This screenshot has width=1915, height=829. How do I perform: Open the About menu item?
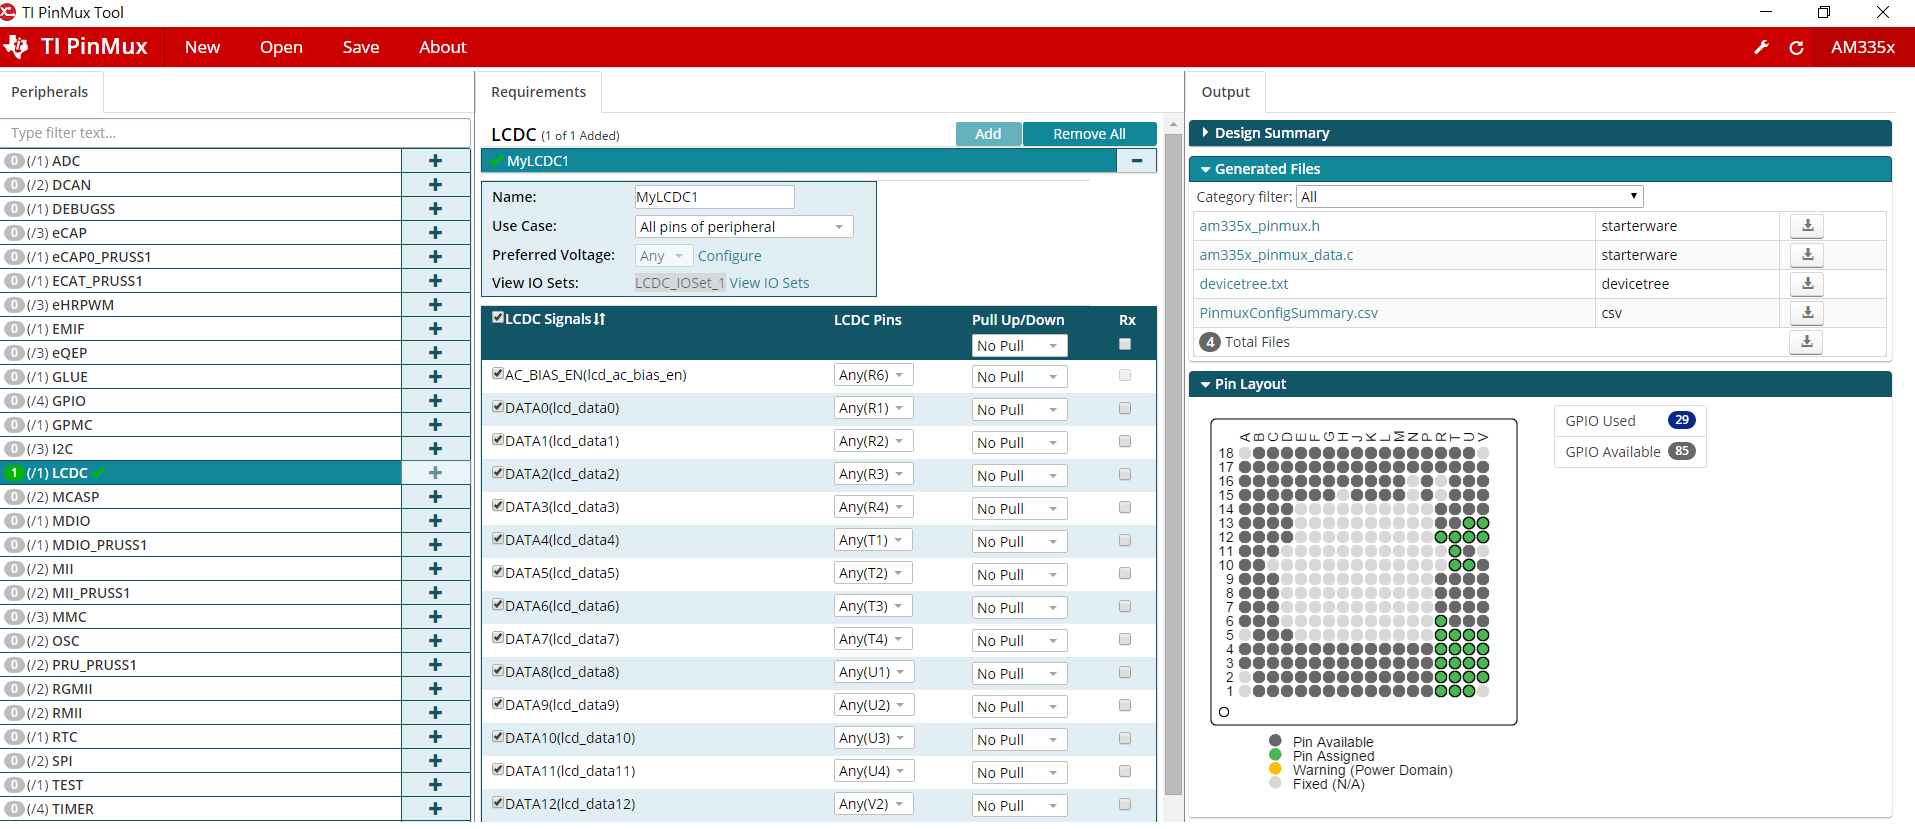pos(442,47)
